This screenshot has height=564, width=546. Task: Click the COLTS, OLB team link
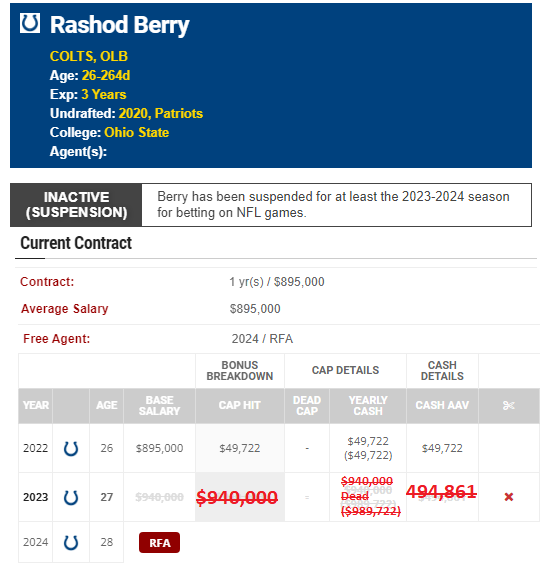pyautogui.click(x=89, y=56)
